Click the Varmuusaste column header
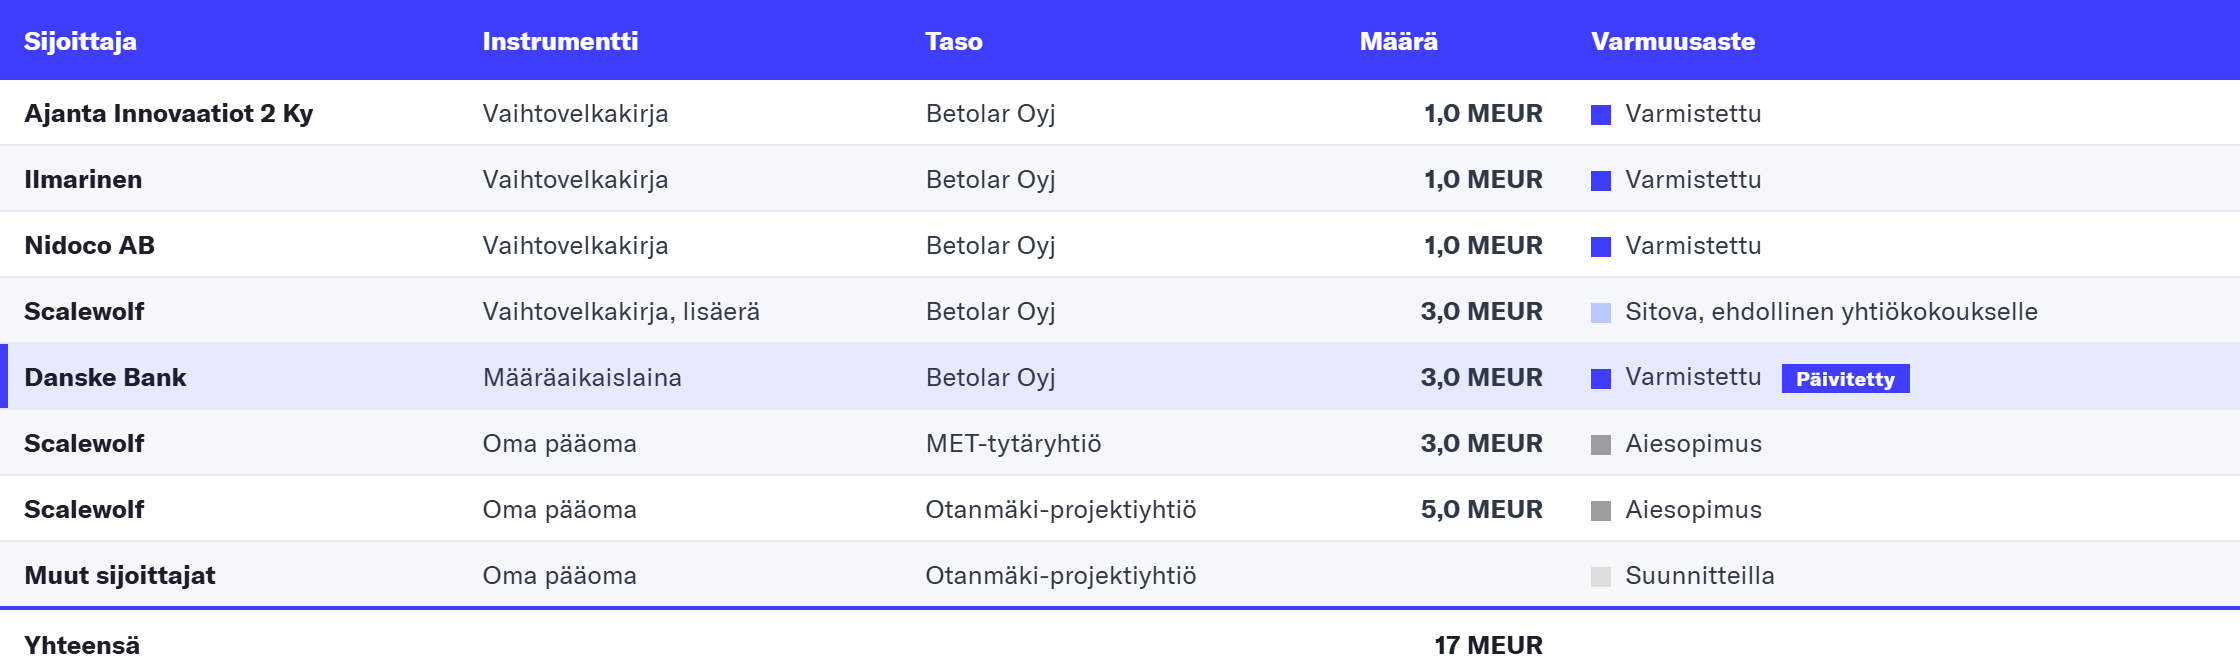 click(x=1673, y=41)
